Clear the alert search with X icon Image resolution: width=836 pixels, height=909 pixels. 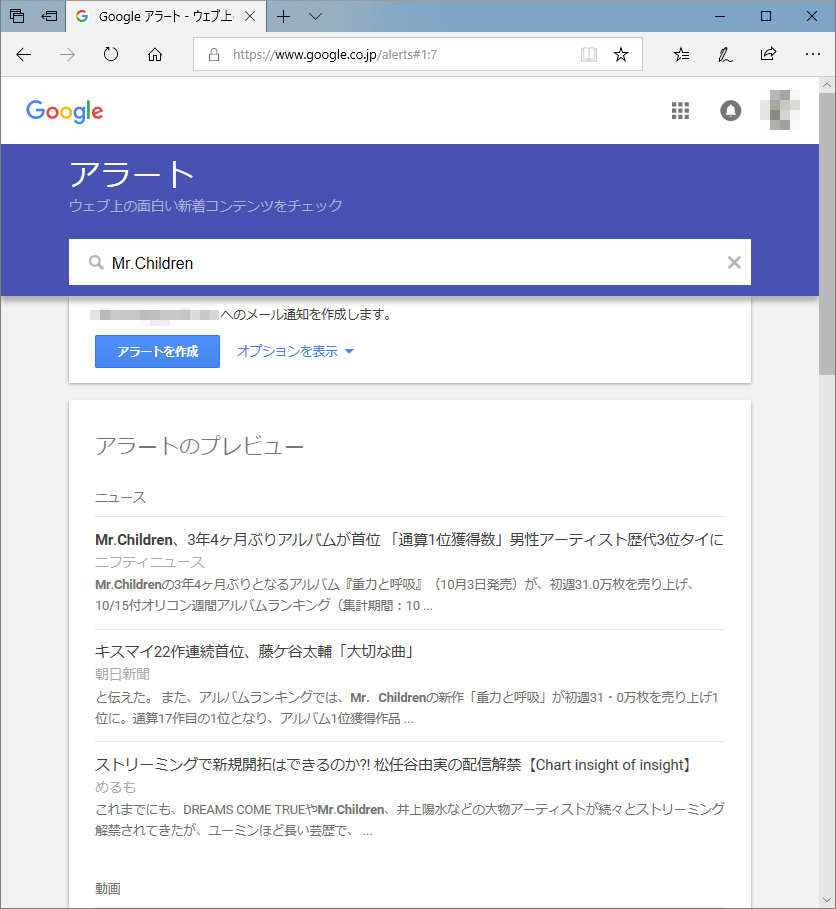pyautogui.click(x=734, y=263)
